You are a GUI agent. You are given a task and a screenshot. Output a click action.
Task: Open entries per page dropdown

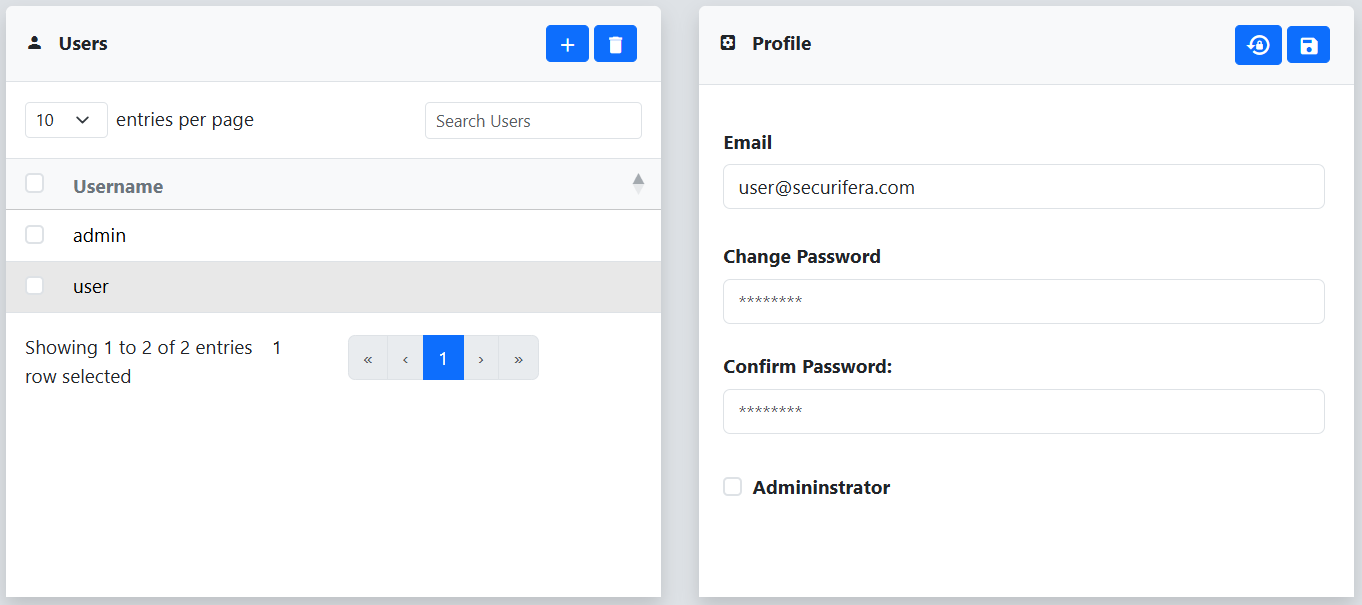click(x=66, y=120)
